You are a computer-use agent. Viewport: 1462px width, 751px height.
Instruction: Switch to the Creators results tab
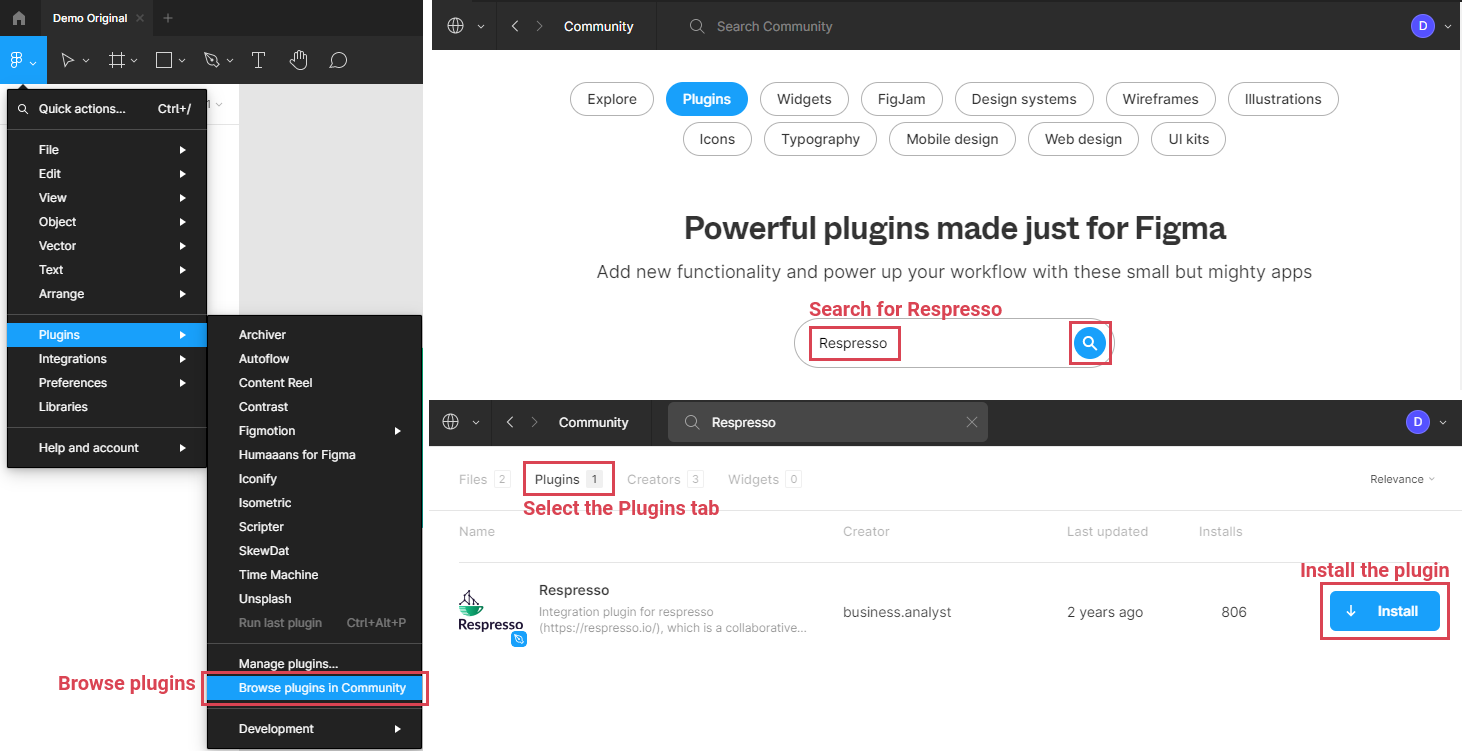(665, 479)
